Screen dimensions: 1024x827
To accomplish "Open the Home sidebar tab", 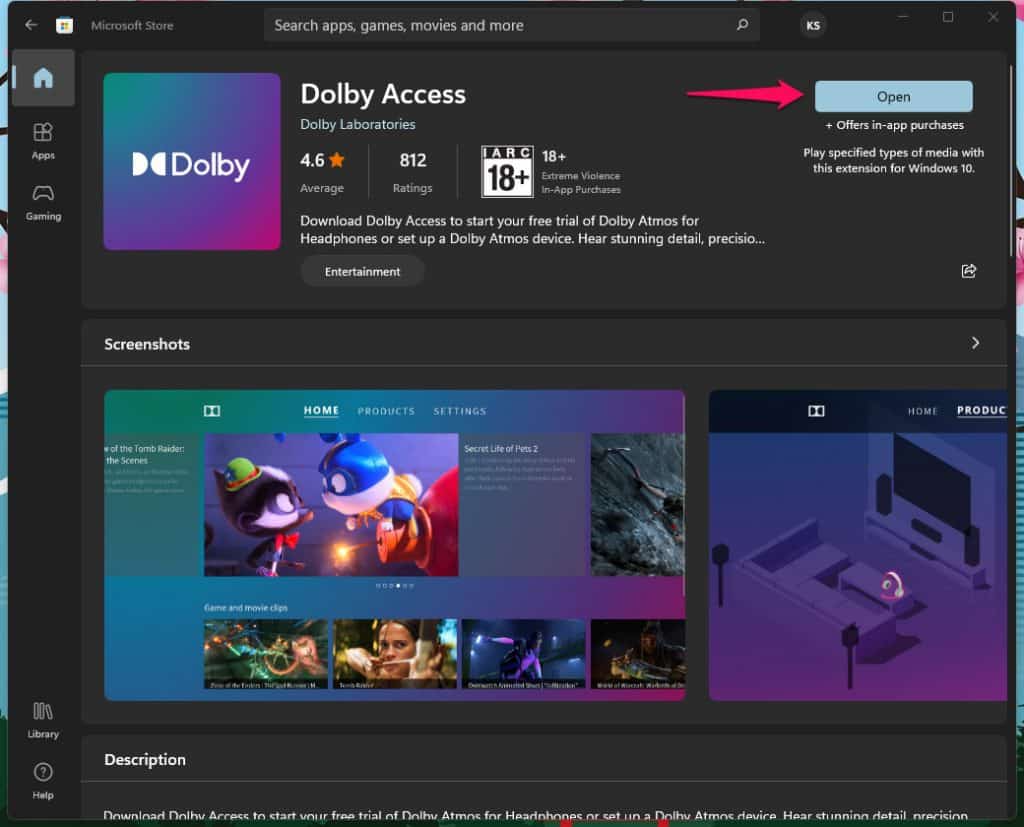I will pyautogui.click(x=43, y=78).
